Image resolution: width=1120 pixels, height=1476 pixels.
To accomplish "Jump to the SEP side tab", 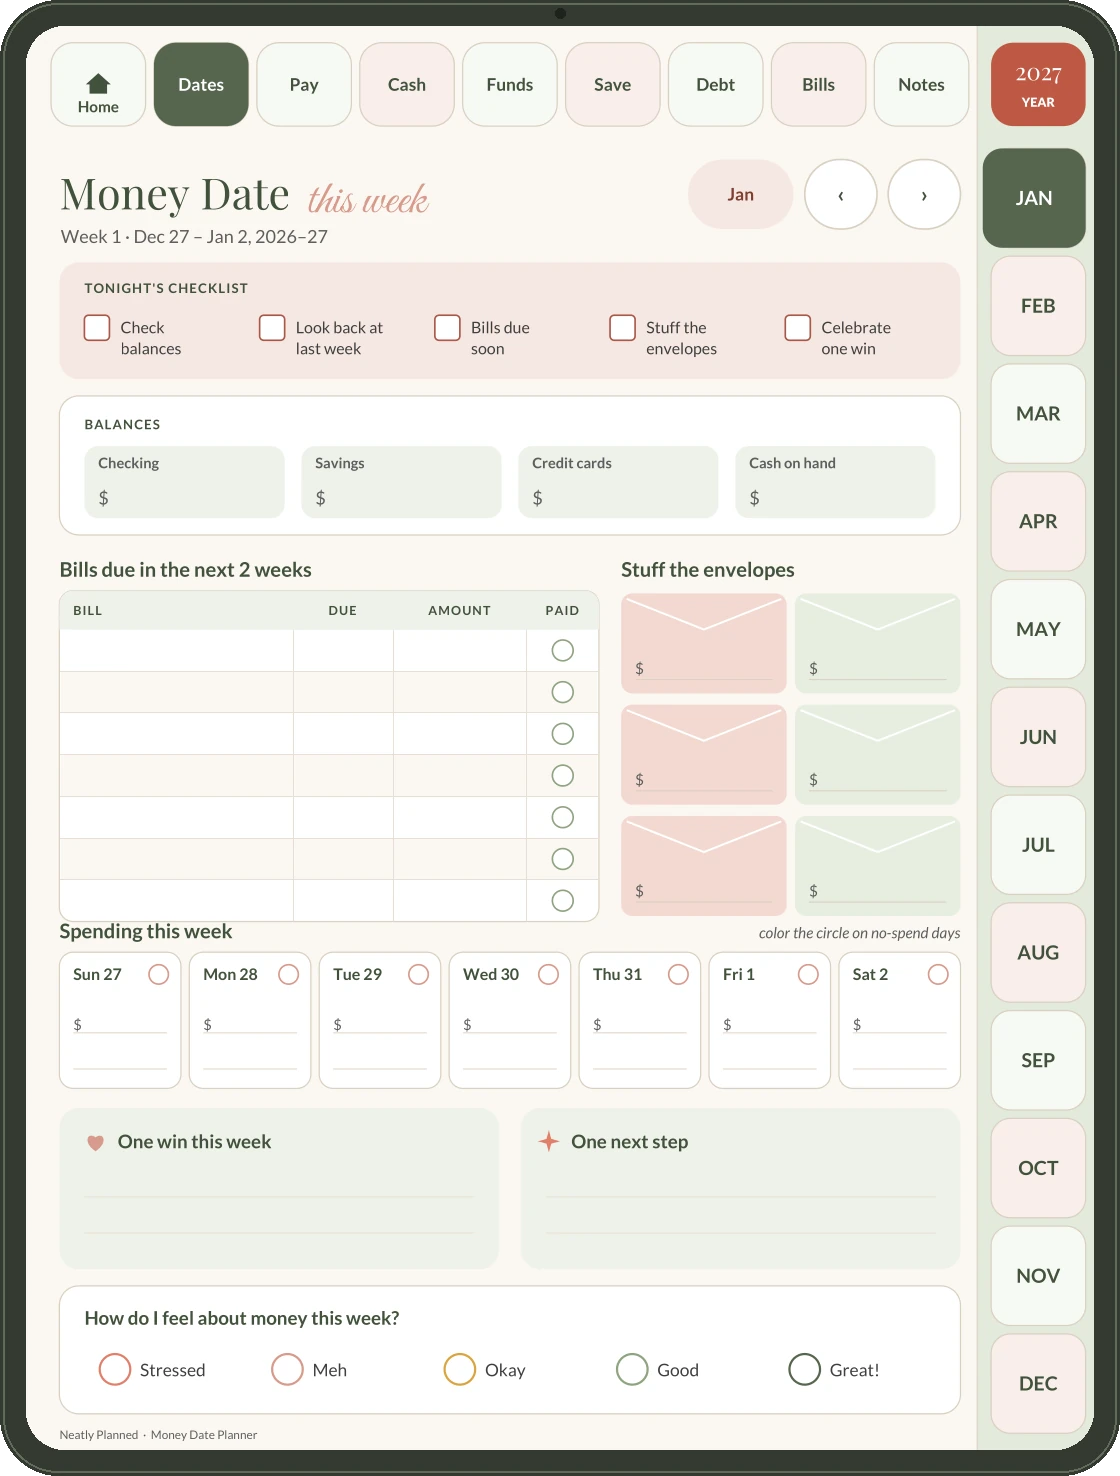I will (x=1038, y=1060).
